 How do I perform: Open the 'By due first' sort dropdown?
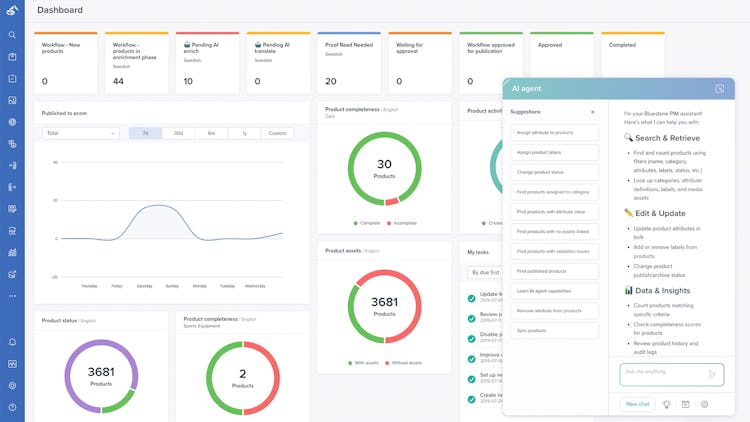[x=485, y=272]
